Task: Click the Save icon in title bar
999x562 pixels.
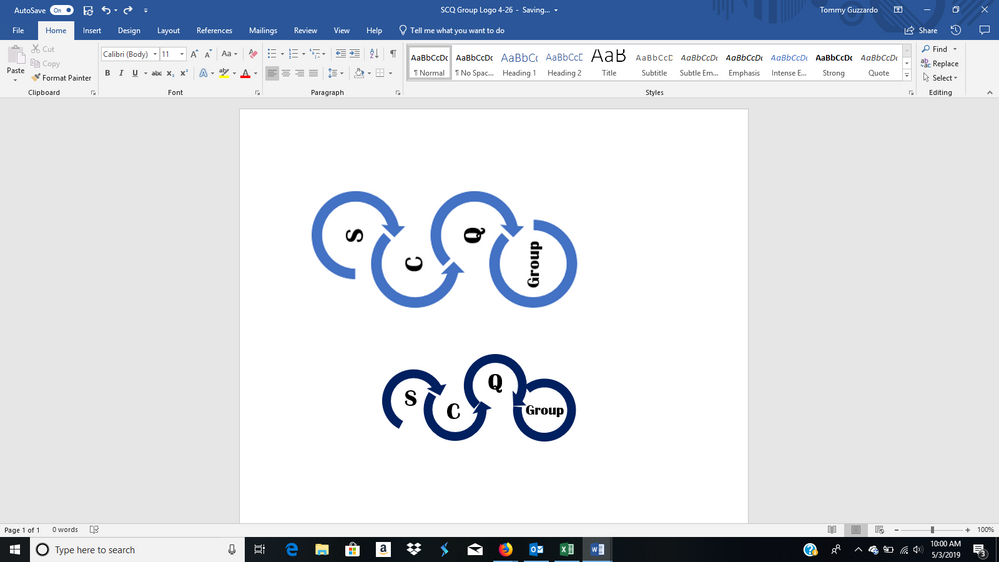Action: (88, 10)
